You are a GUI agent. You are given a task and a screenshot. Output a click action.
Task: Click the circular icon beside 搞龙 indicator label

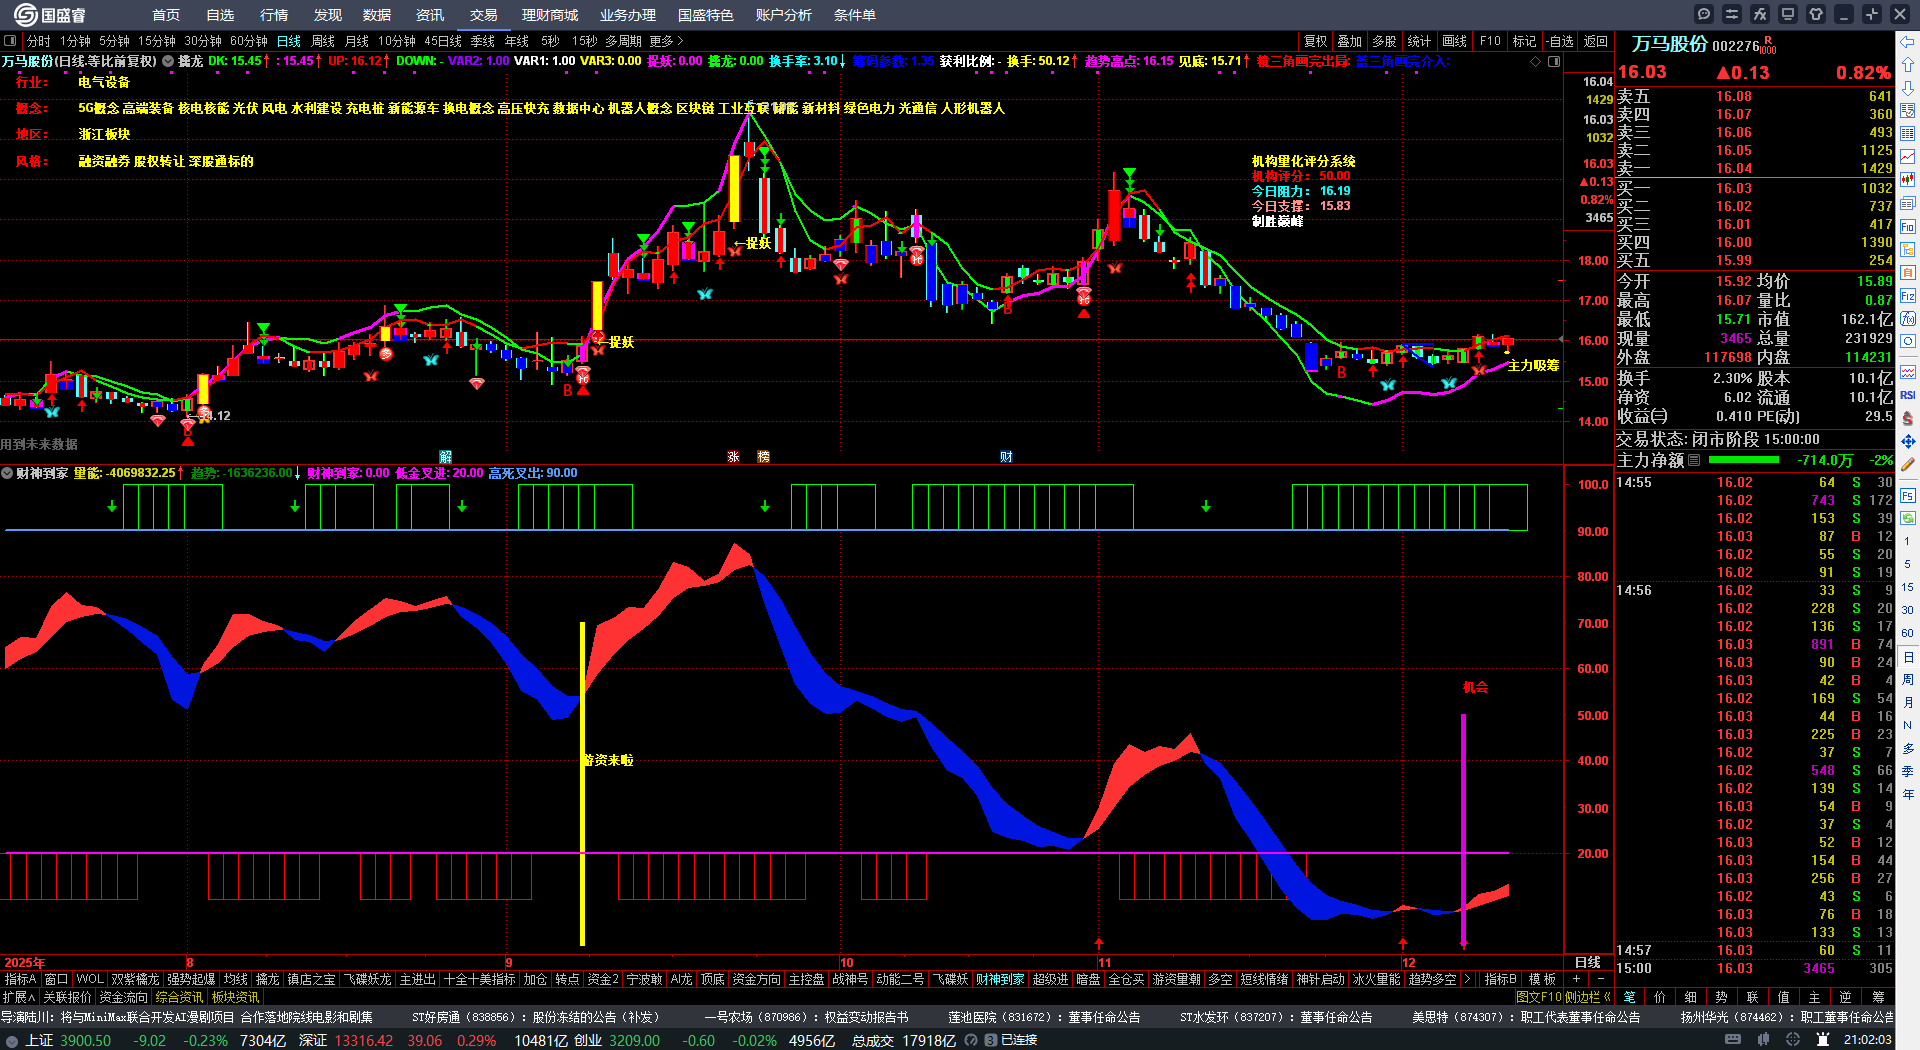pyautogui.click(x=168, y=61)
